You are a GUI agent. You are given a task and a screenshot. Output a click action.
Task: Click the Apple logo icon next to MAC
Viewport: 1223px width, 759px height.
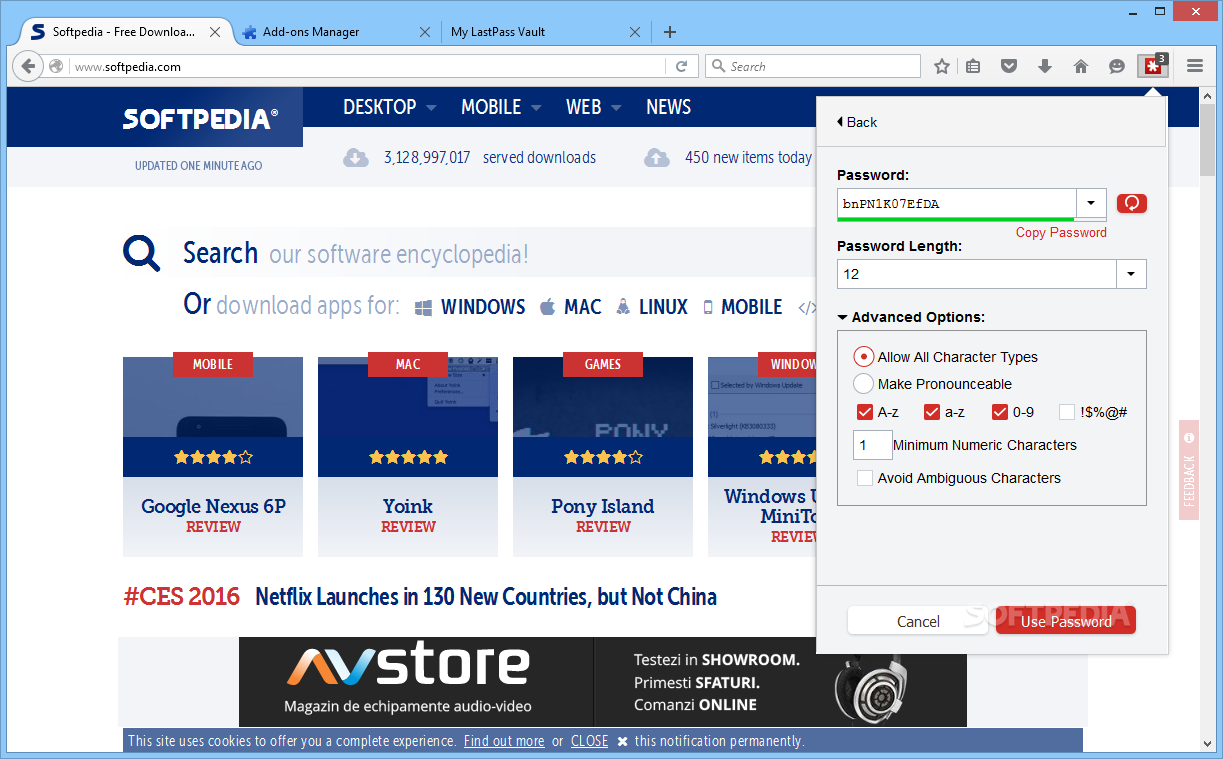pos(547,307)
